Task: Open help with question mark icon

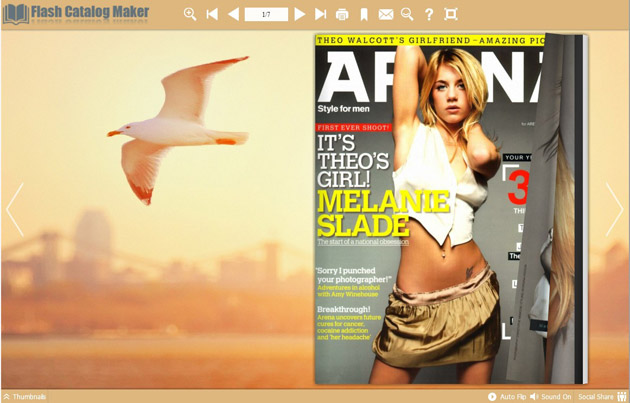Action: pos(429,14)
